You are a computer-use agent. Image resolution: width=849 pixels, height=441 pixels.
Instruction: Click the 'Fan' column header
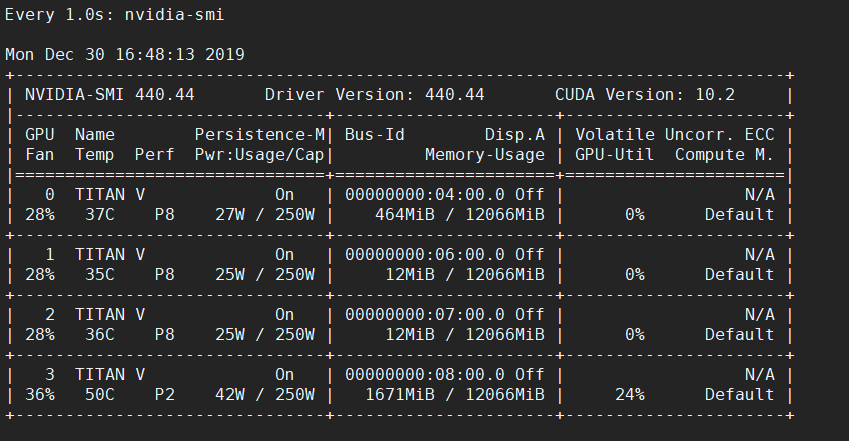(x=40, y=155)
